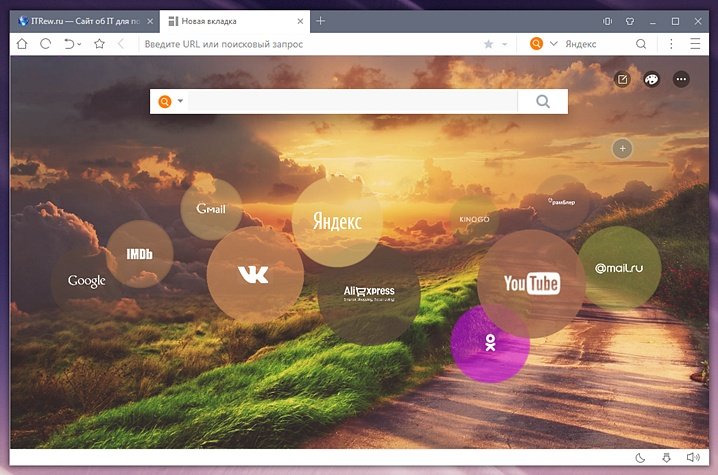Click the orange search engine icon in toolbar
Screen dimensions: 718x475
click(536, 44)
